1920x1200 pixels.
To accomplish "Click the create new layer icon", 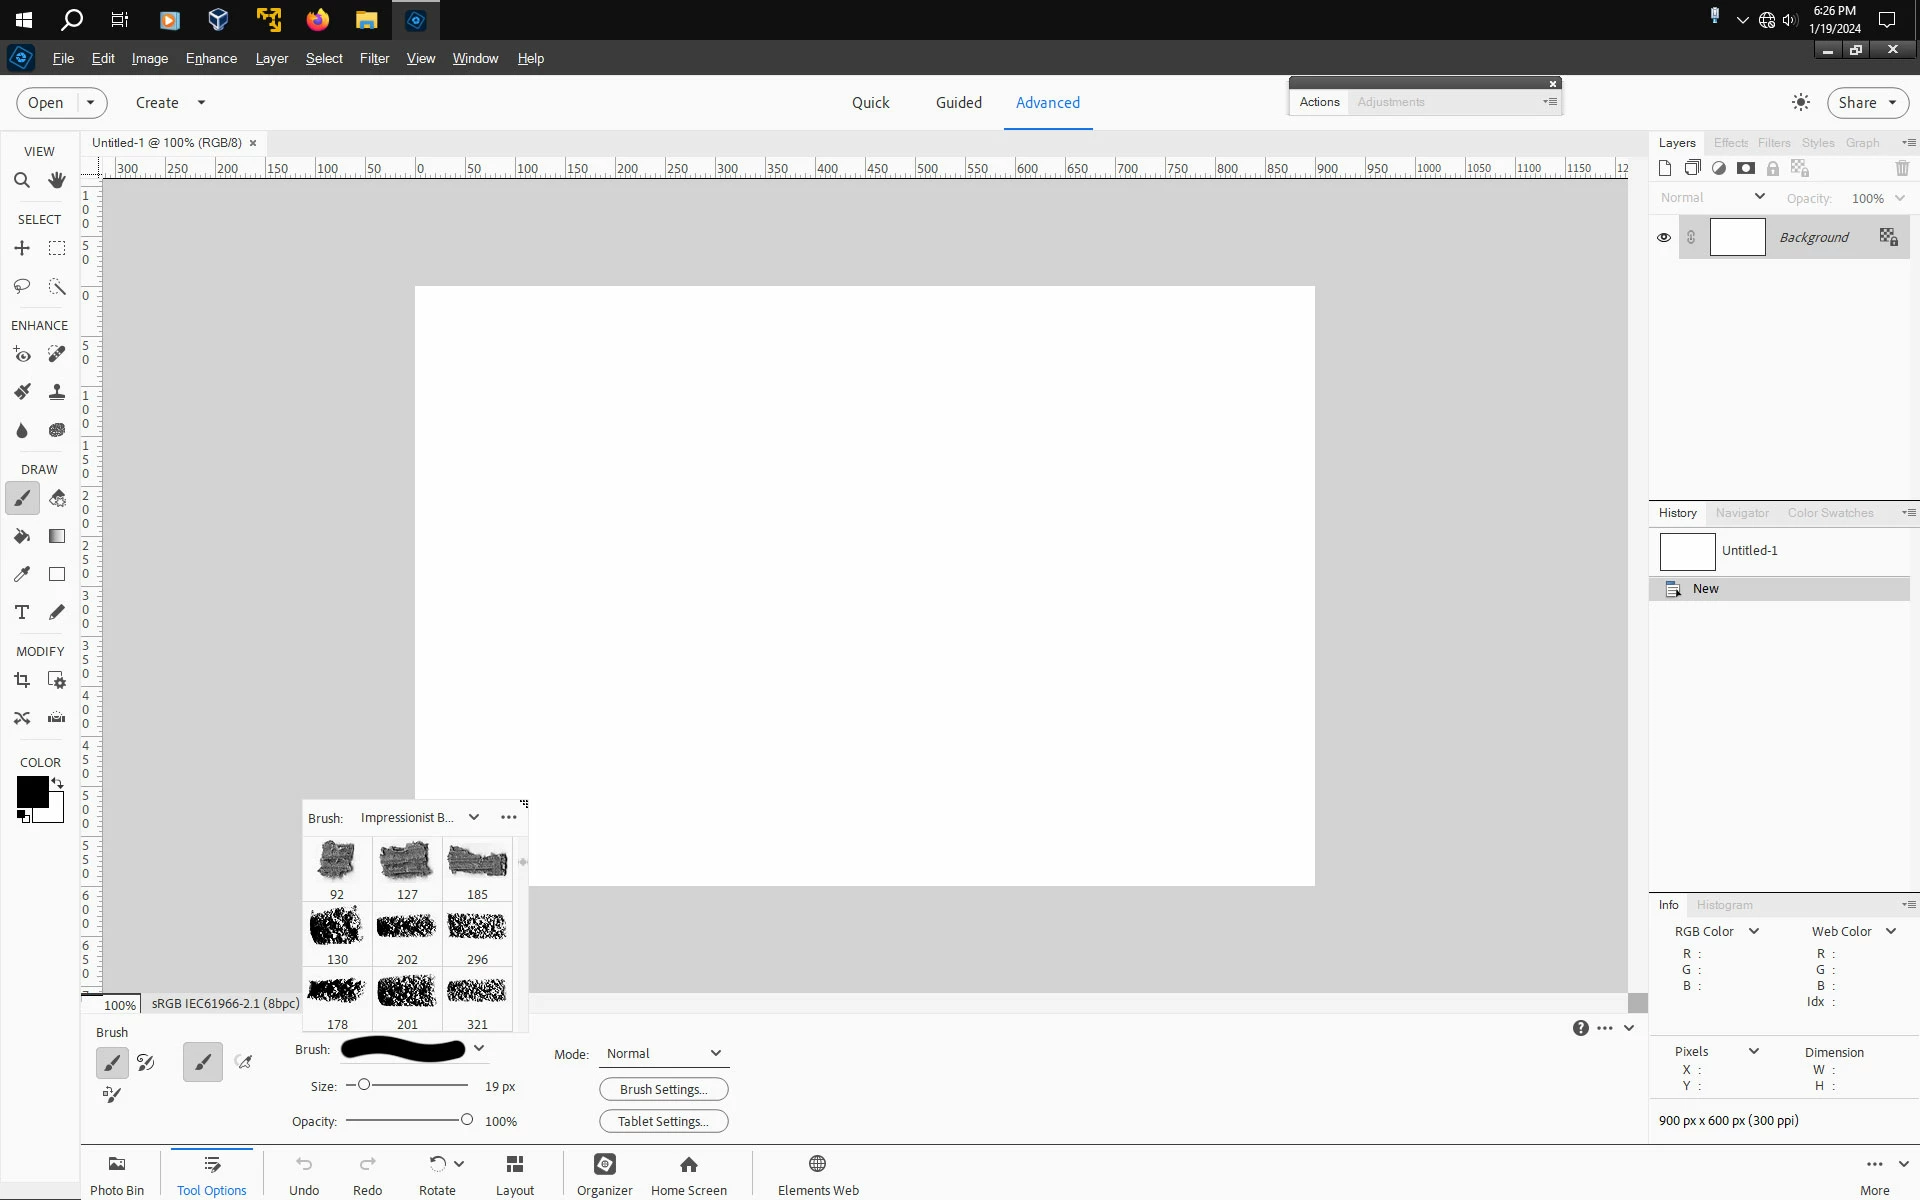I will [1665, 168].
